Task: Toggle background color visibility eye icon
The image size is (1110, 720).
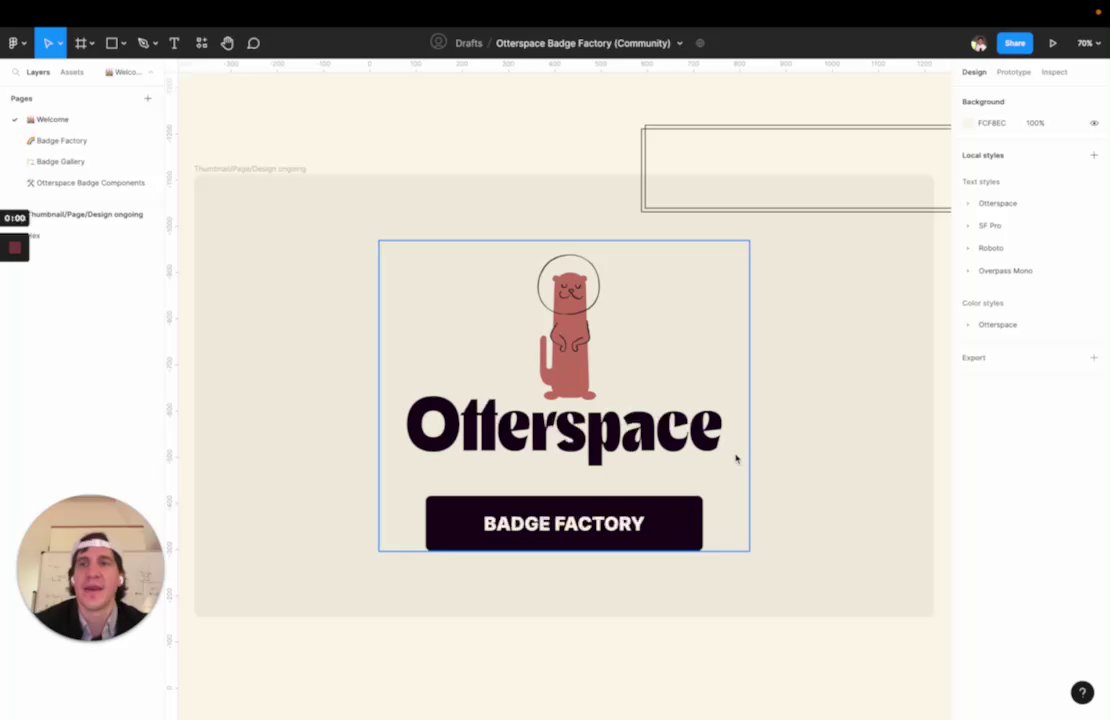Action: point(1094,123)
